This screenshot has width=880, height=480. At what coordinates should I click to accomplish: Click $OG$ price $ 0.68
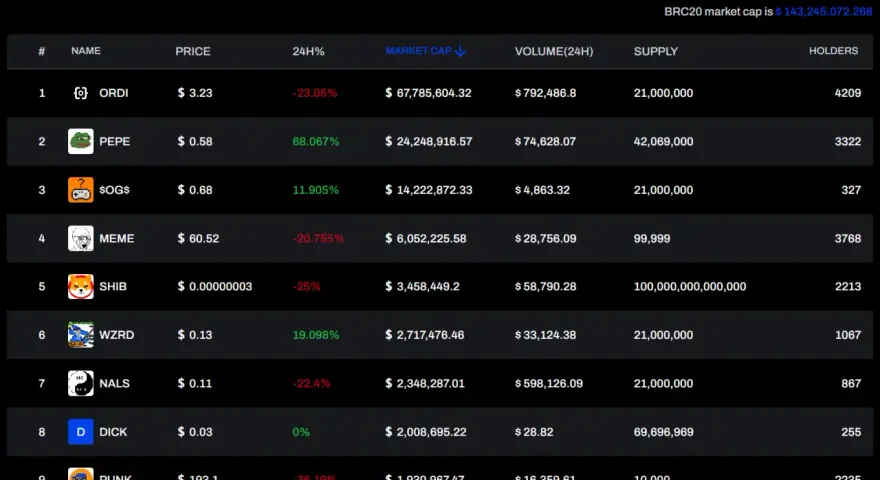click(195, 190)
